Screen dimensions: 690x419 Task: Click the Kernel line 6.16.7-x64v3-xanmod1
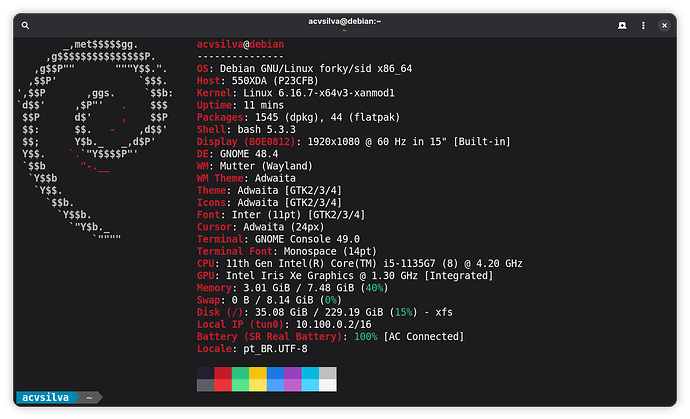(x=296, y=93)
